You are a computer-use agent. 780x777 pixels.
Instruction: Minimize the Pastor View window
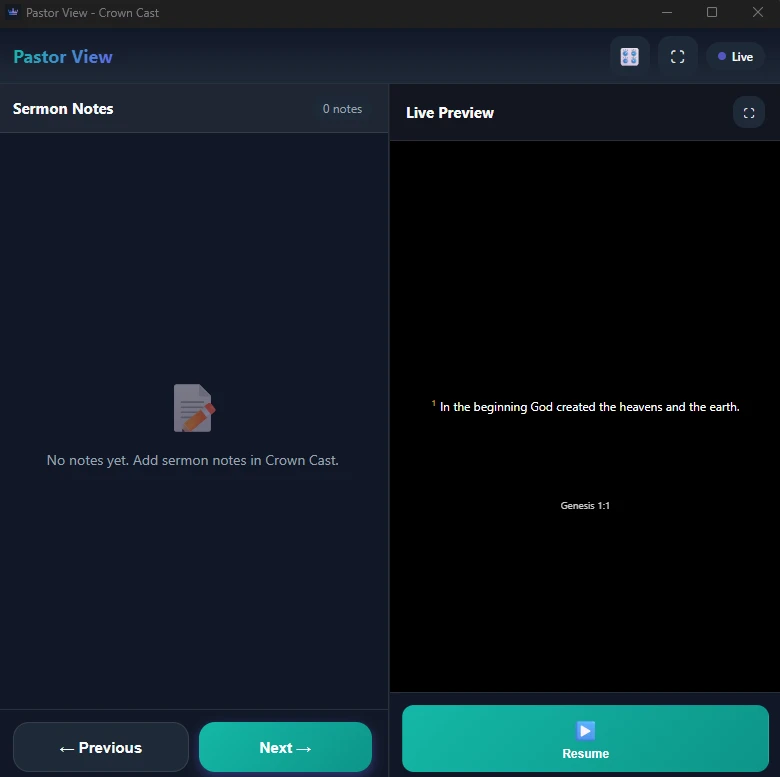[x=667, y=13]
